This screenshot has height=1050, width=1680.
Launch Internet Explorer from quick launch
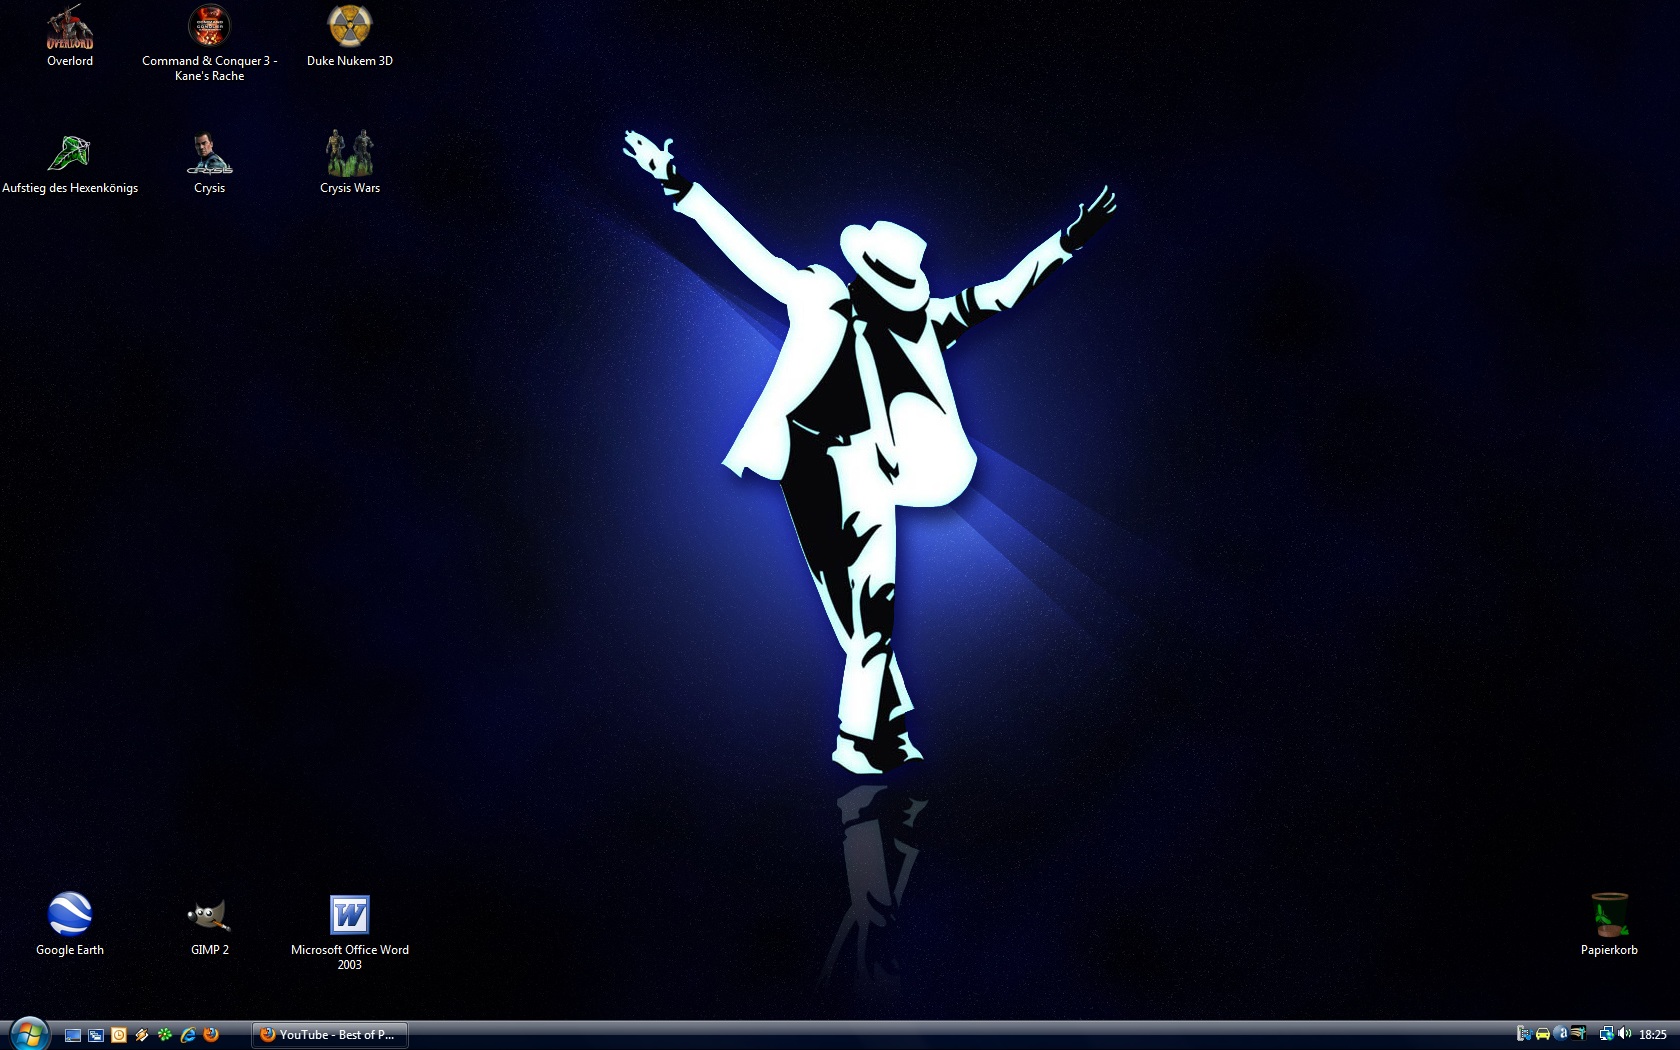click(188, 1035)
